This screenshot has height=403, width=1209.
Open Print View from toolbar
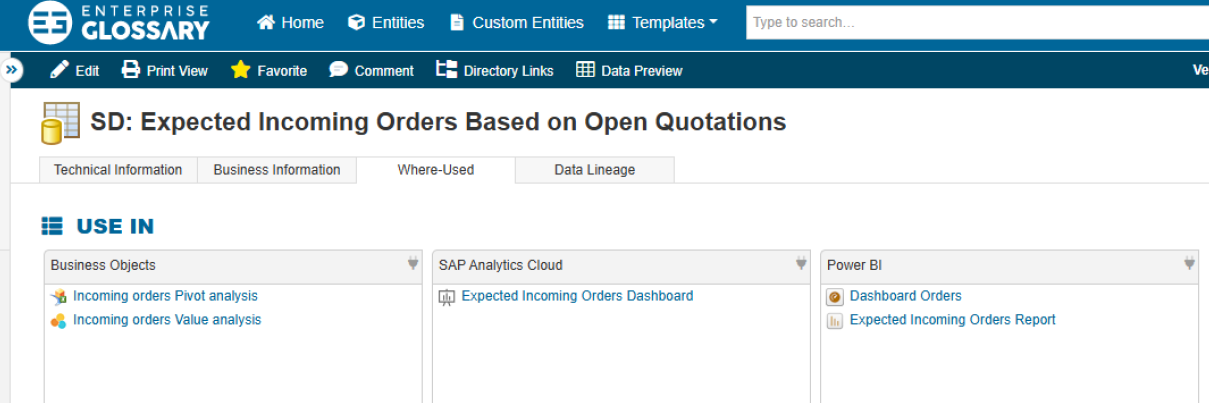165,70
